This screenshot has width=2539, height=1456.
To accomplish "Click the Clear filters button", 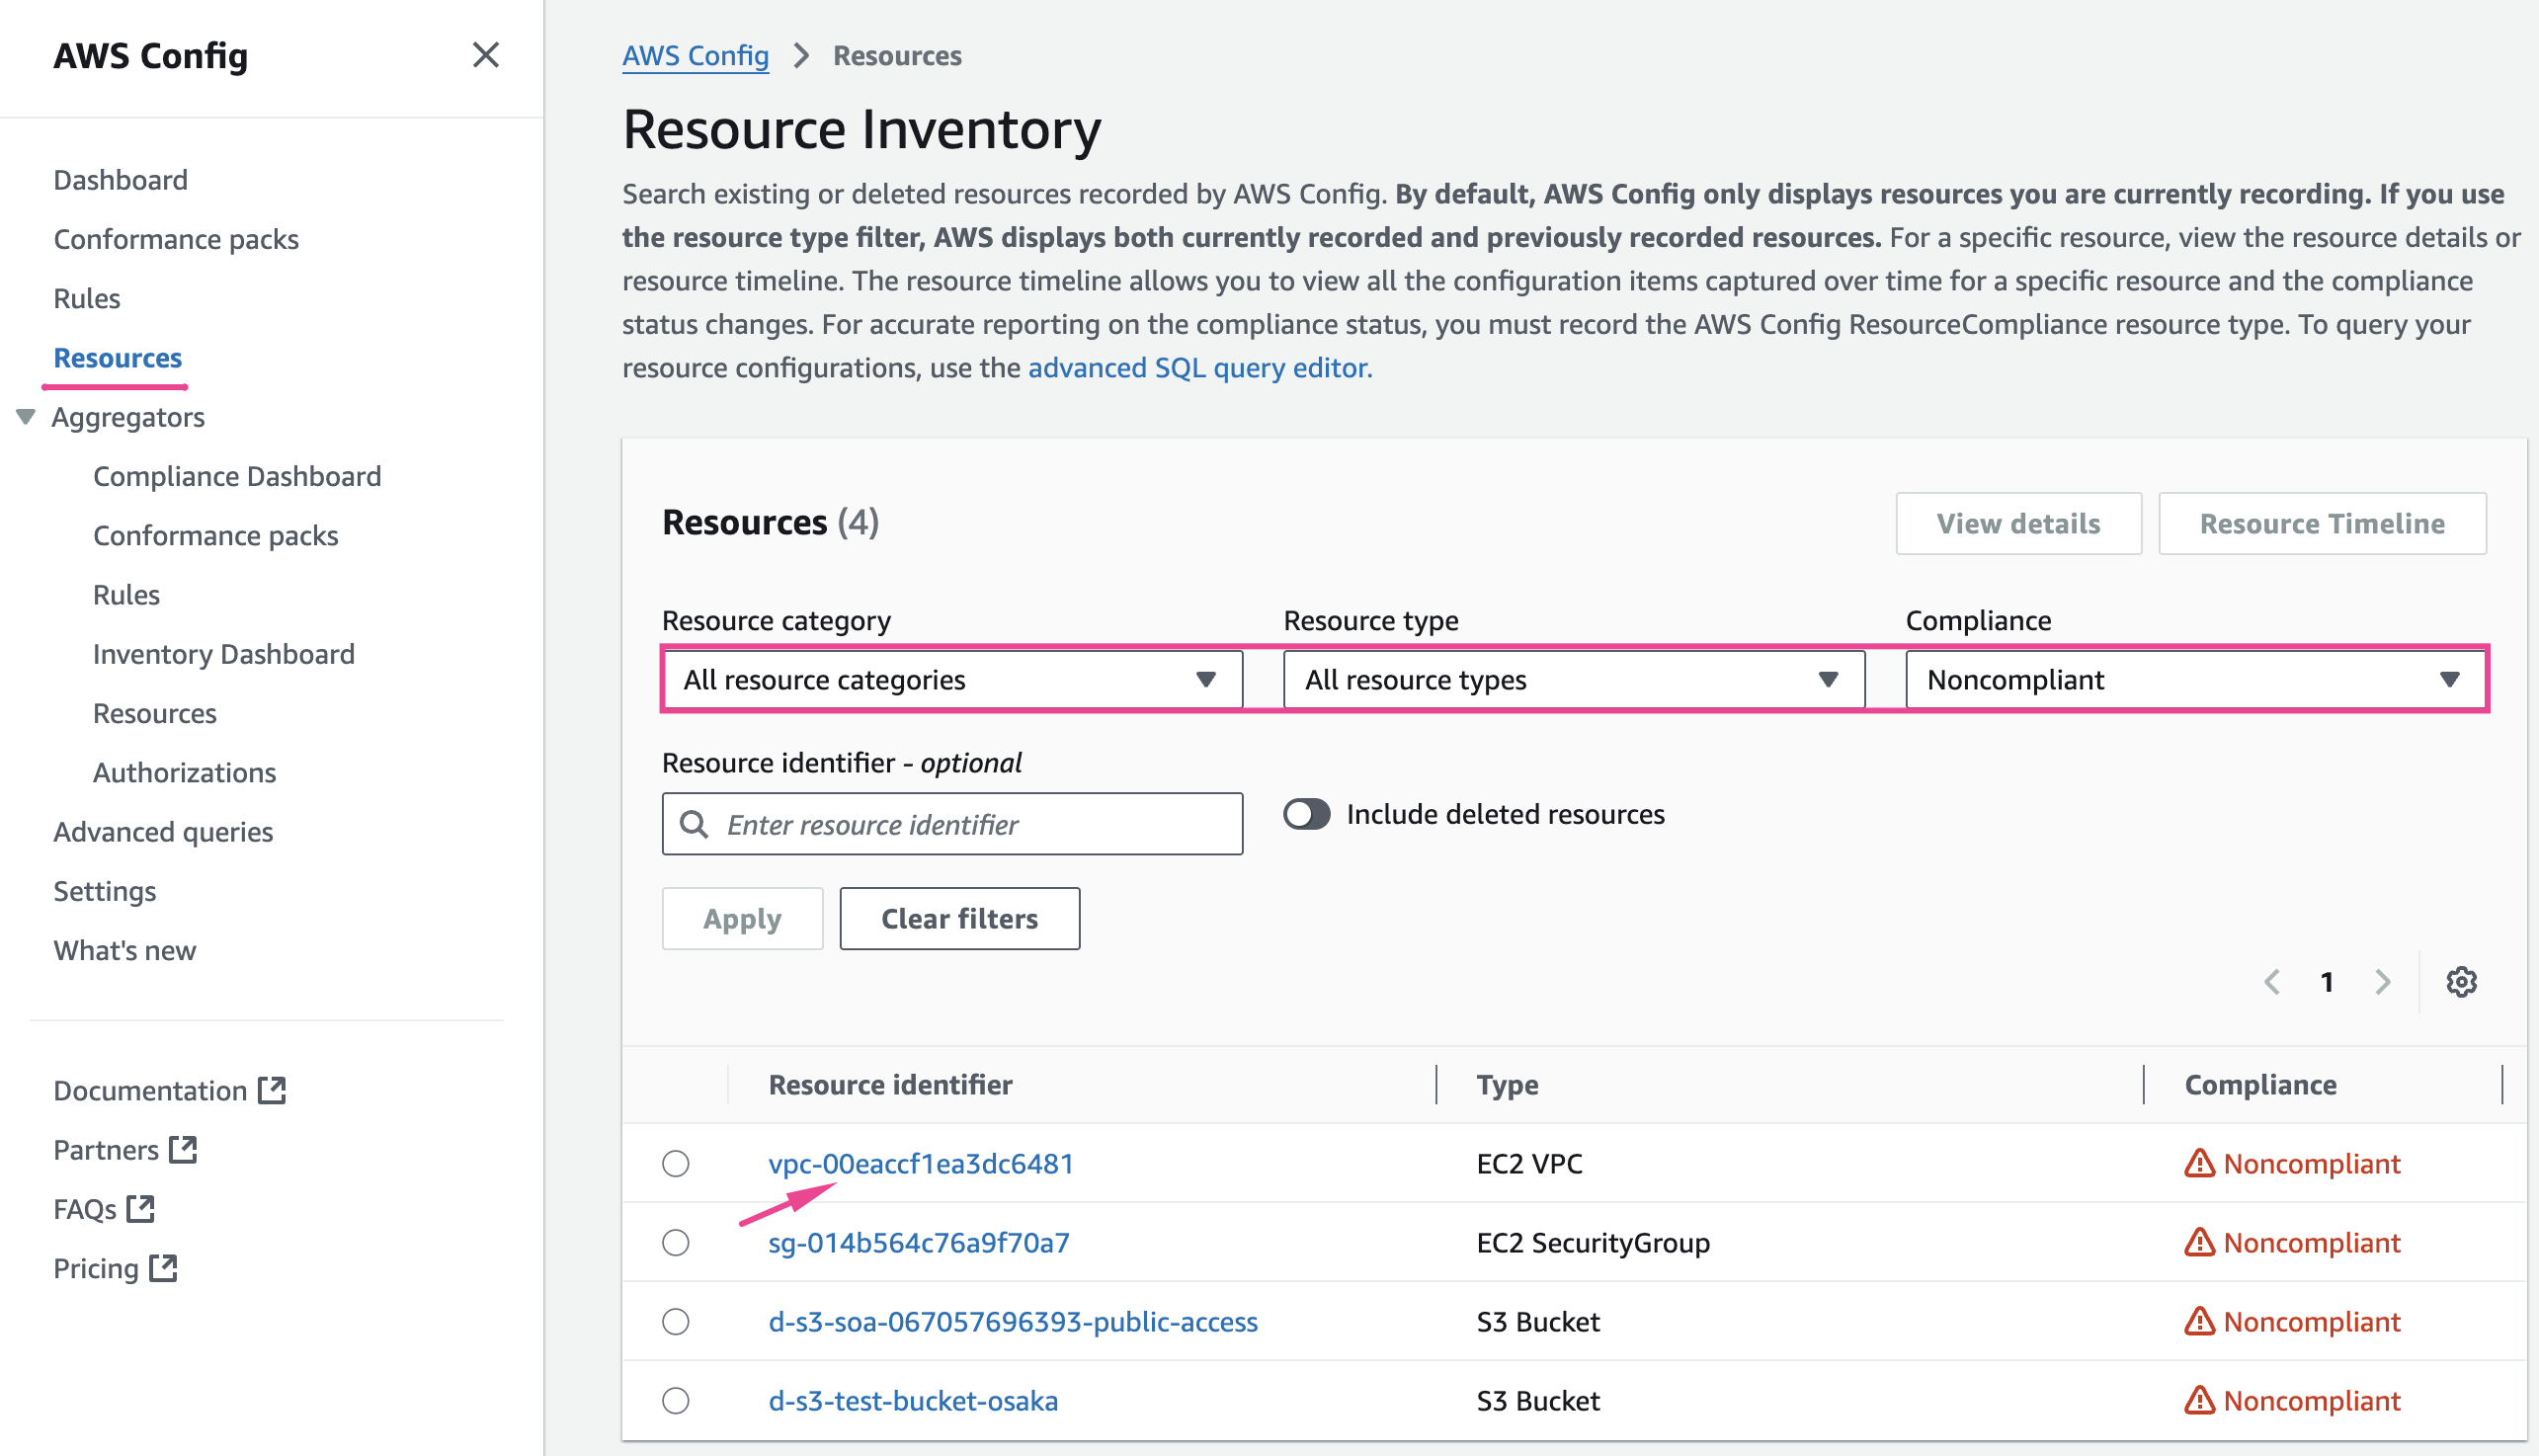I will coord(959,918).
